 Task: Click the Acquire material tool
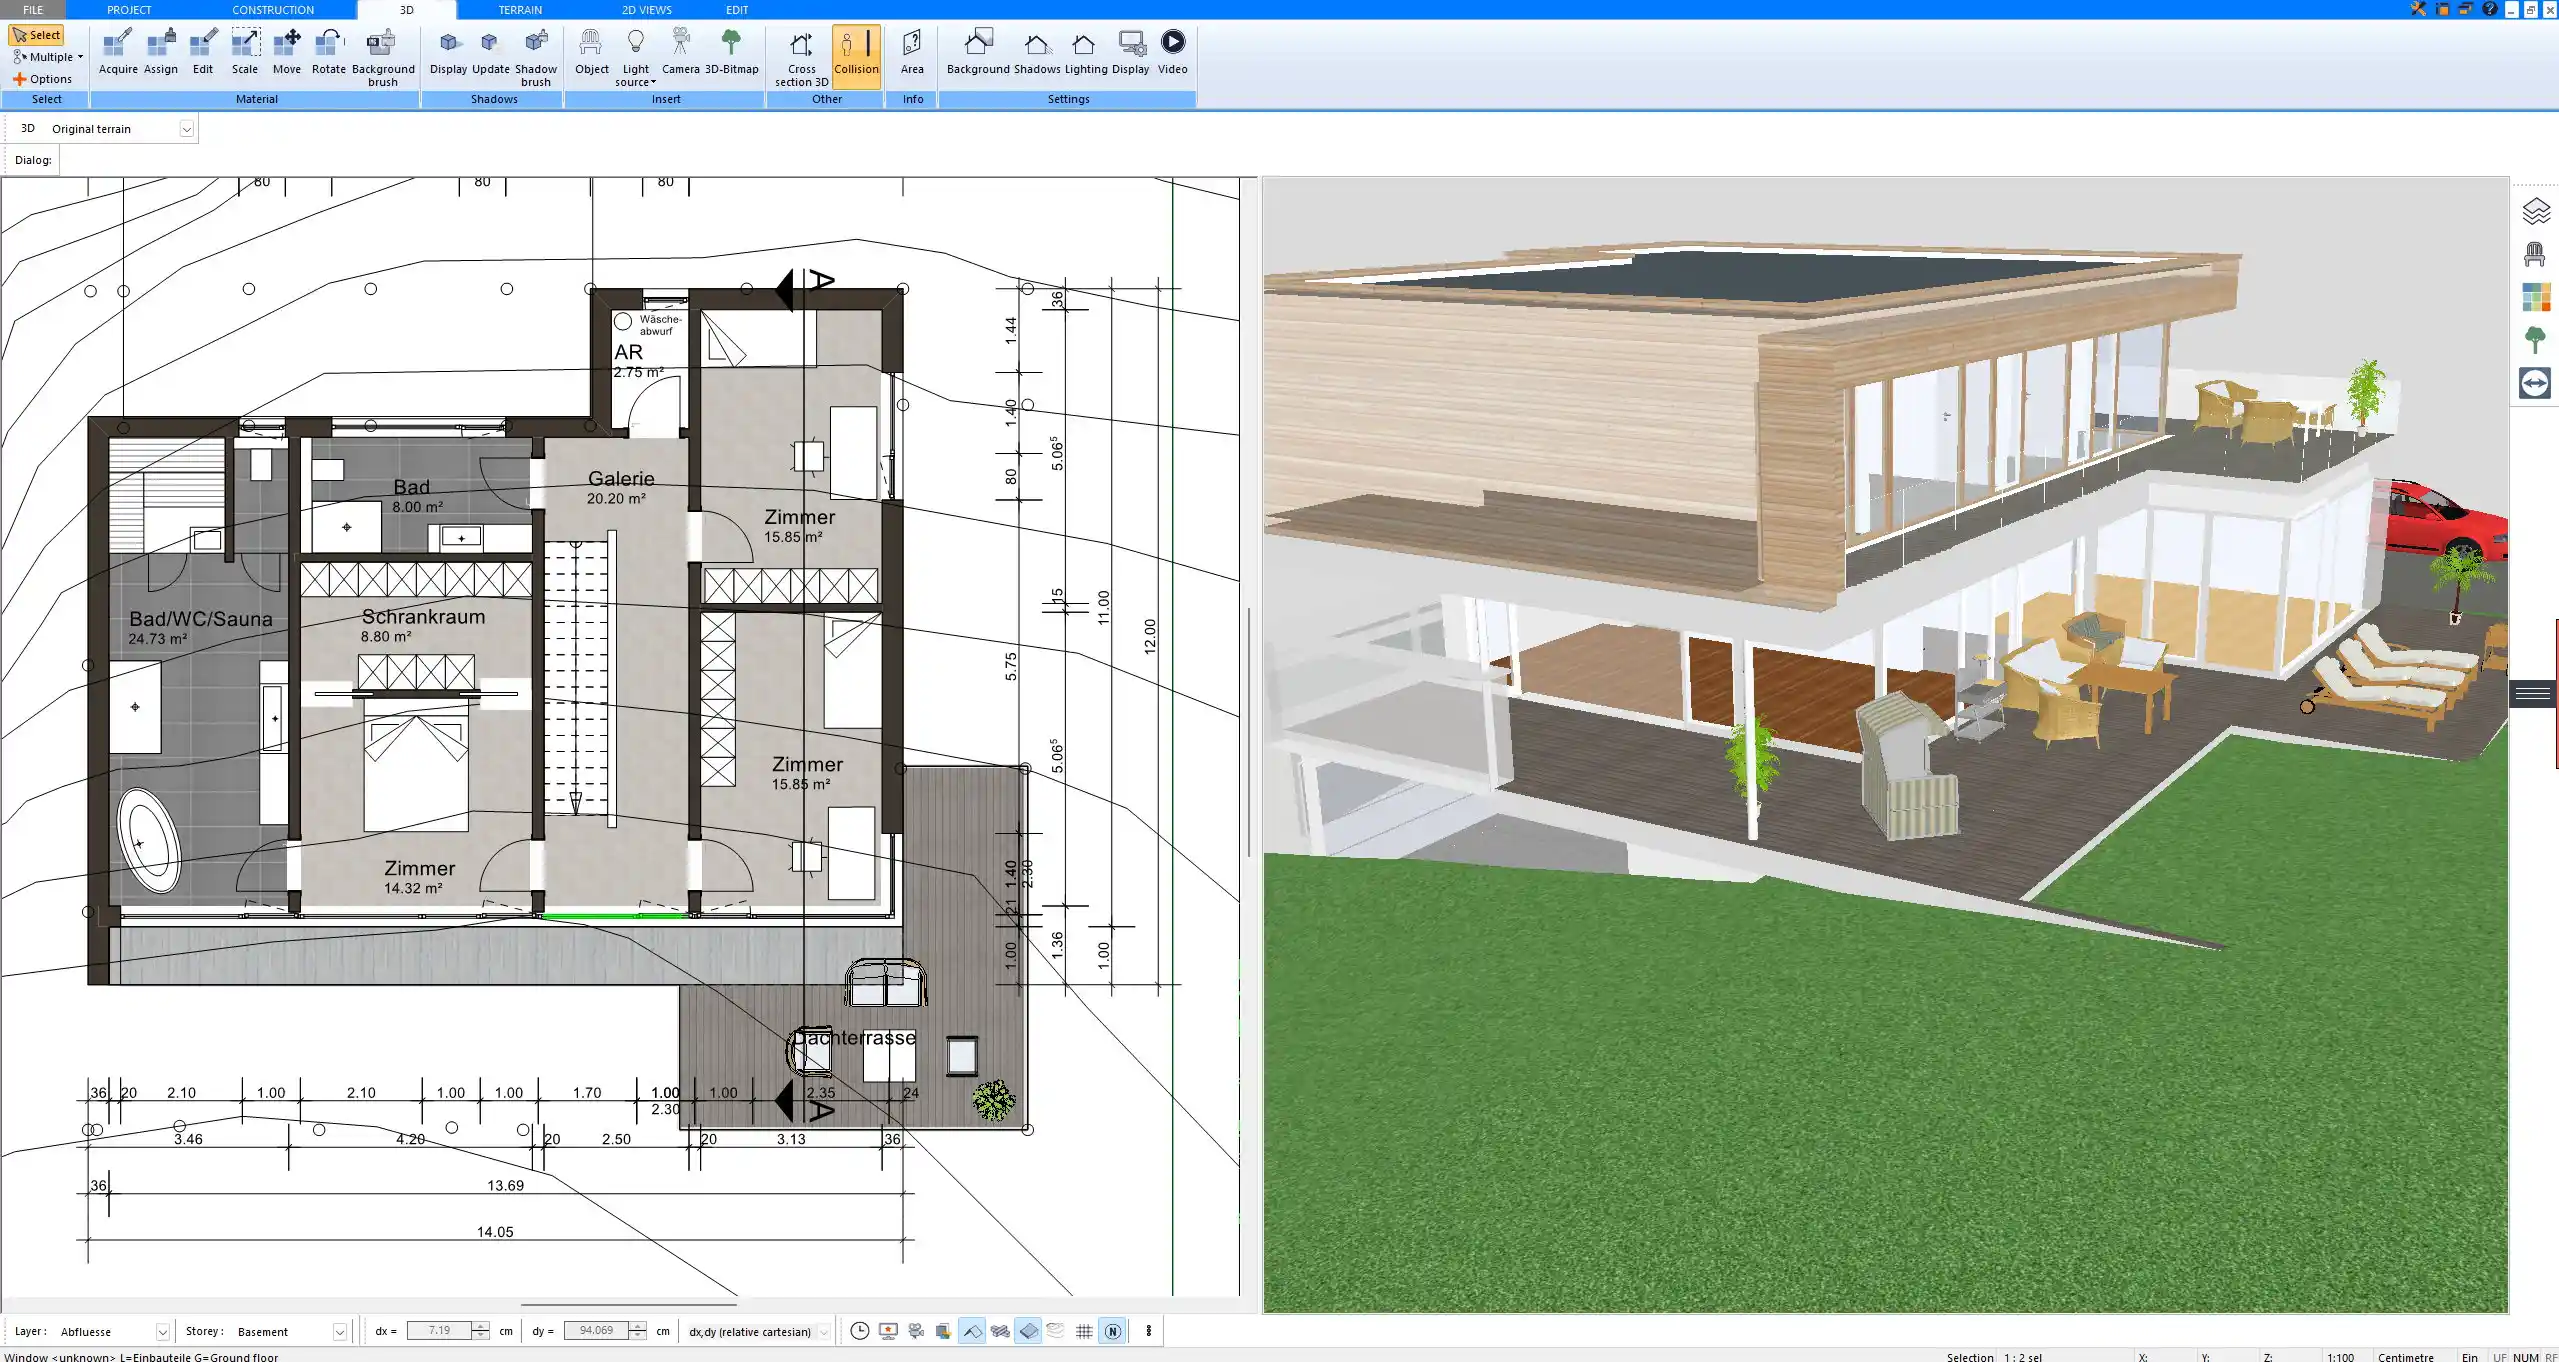coord(118,52)
